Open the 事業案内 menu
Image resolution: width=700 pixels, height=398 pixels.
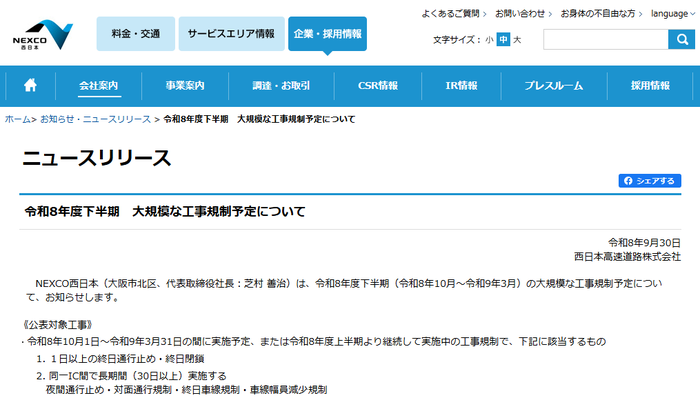pyautogui.click(x=185, y=86)
